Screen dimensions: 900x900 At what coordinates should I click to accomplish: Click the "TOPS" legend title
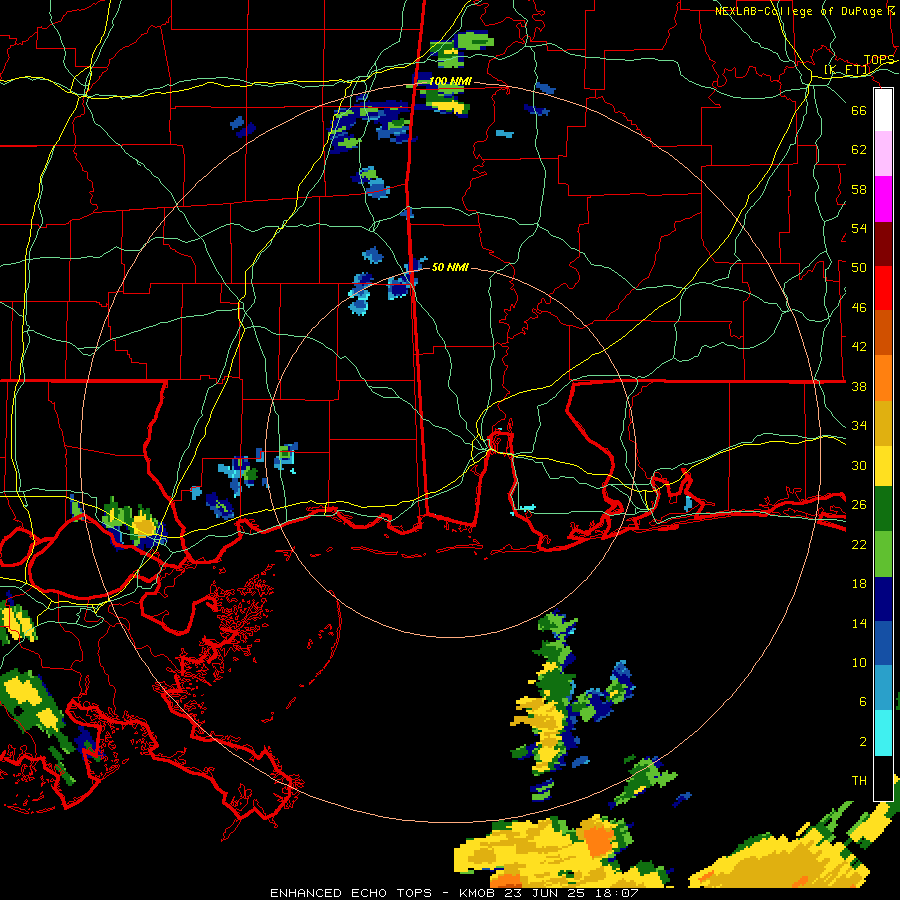coord(879,60)
